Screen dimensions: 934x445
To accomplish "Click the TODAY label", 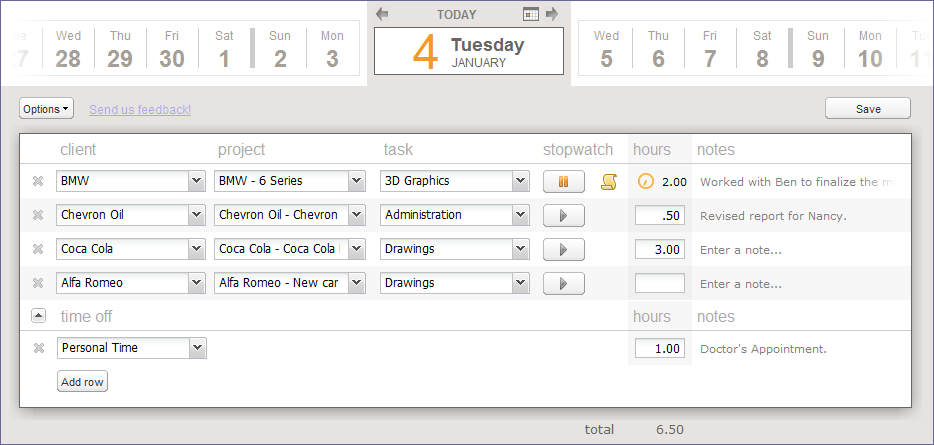I will pyautogui.click(x=457, y=14).
